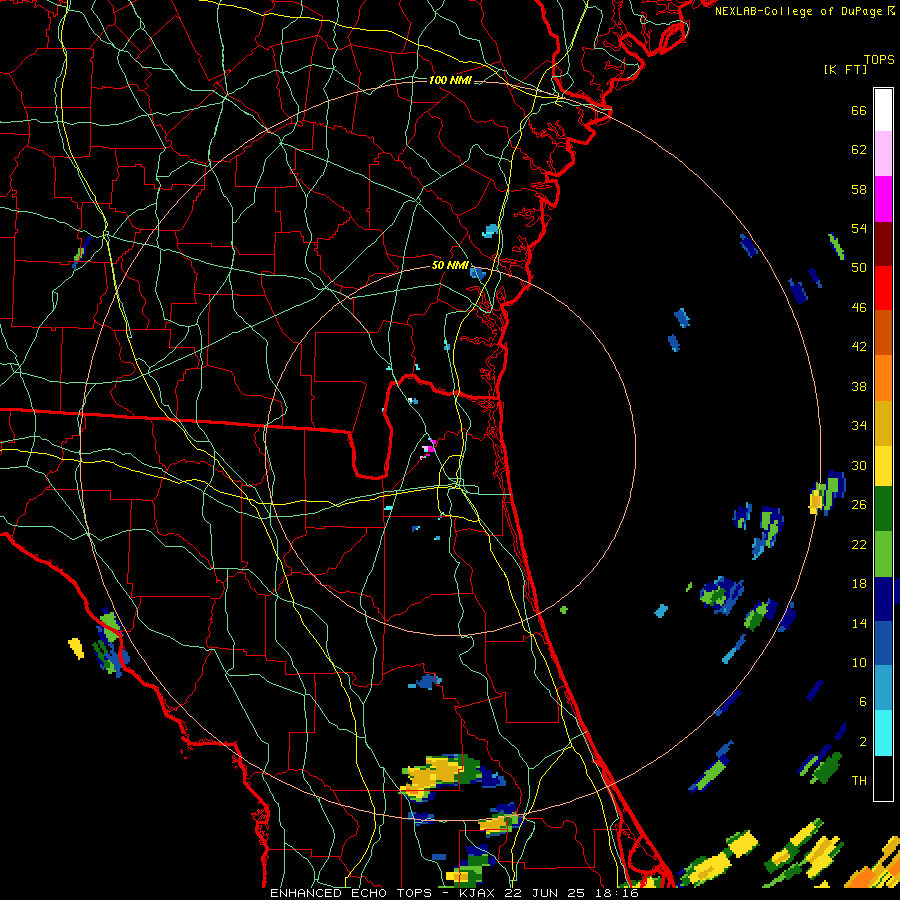
Task: Click the legend value "42"
Action: (859, 347)
